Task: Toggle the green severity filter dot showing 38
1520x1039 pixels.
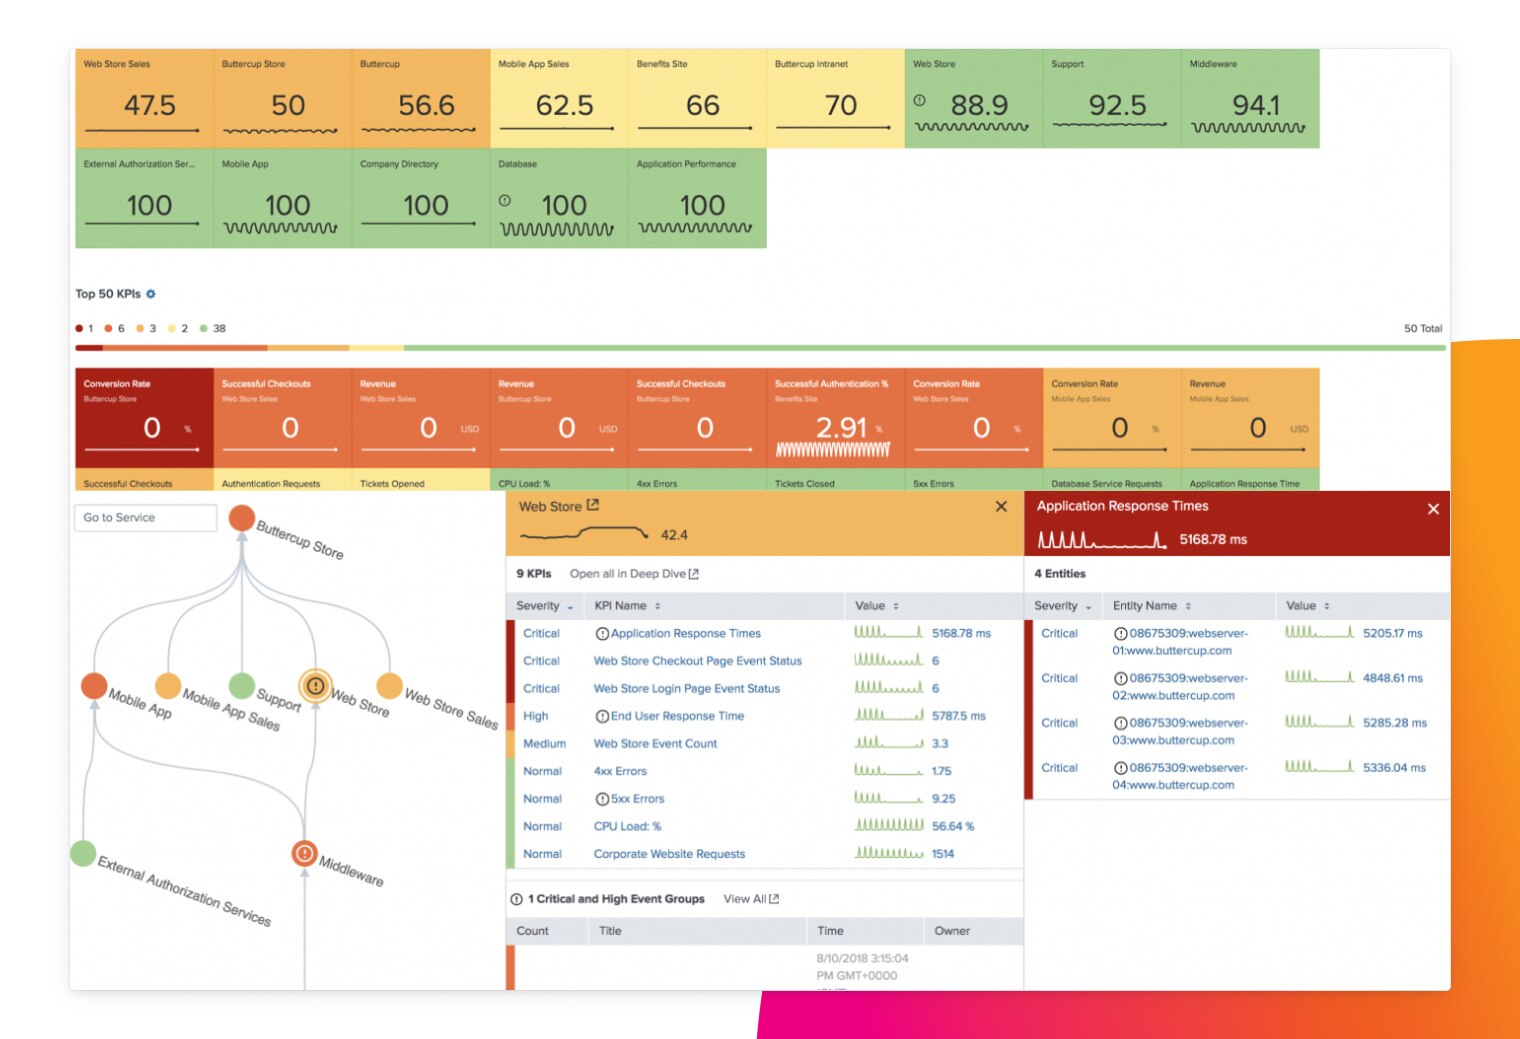Action: tap(205, 328)
